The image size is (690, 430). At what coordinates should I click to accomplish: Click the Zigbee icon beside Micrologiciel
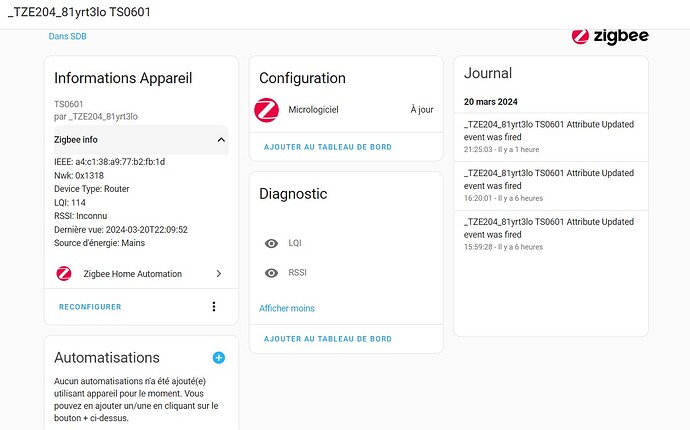(x=266, y=109)
